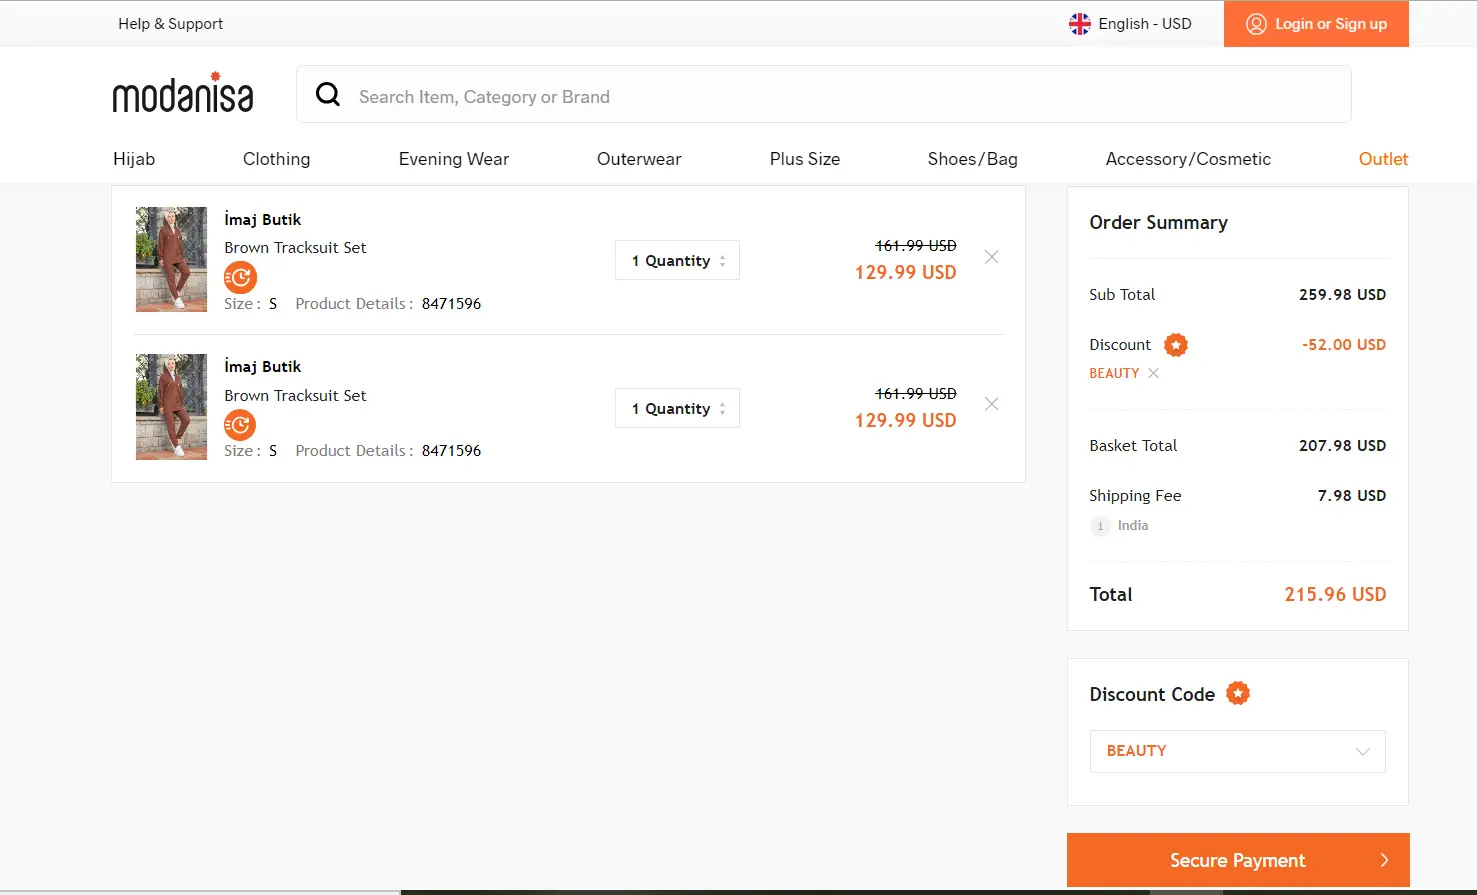Click the user profile icon in Login button

pos(1257,24)
